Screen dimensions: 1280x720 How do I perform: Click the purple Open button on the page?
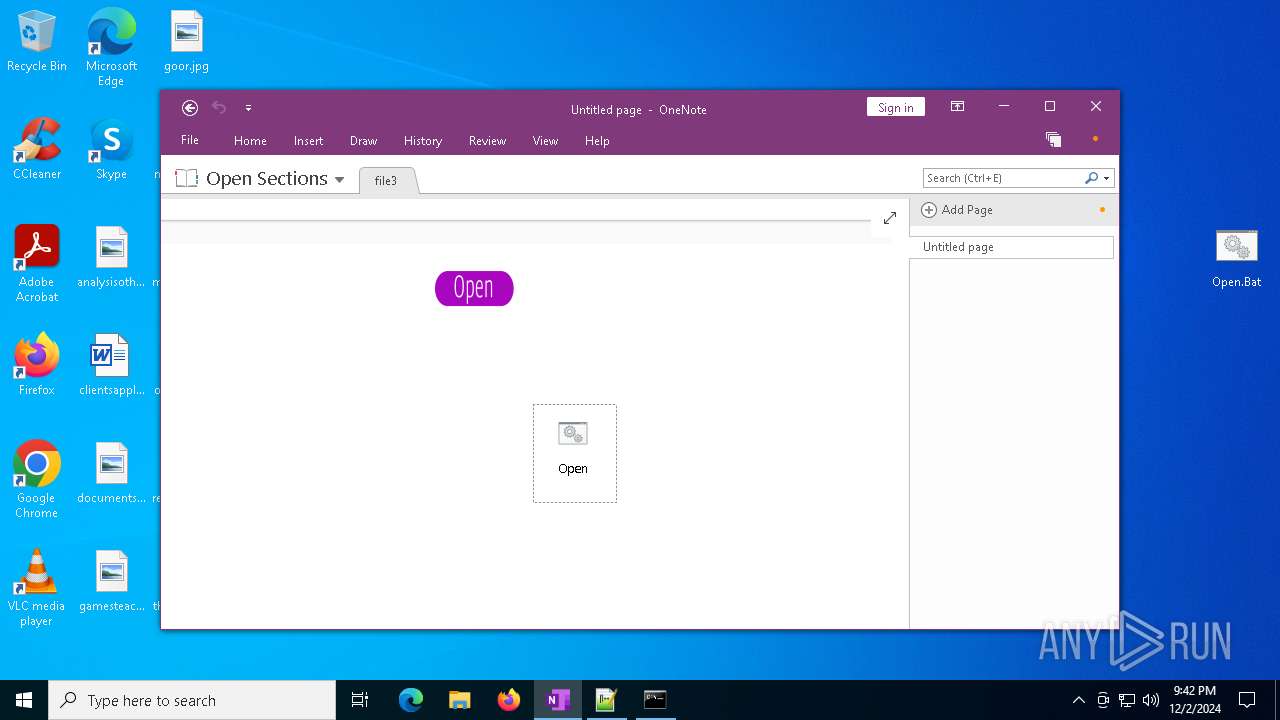[474, 289]
